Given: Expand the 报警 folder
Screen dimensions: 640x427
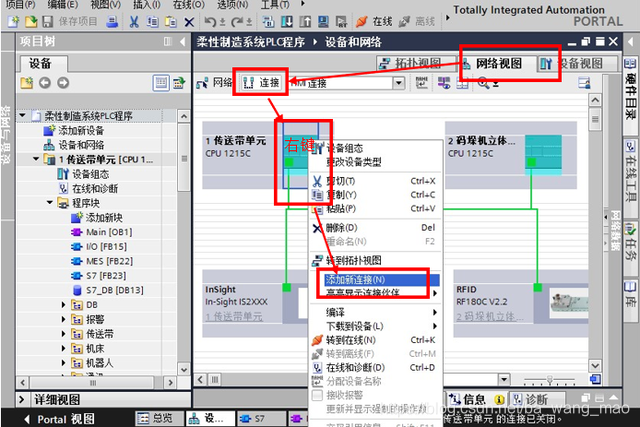Looking at the screenshot, I should (63, 319).
